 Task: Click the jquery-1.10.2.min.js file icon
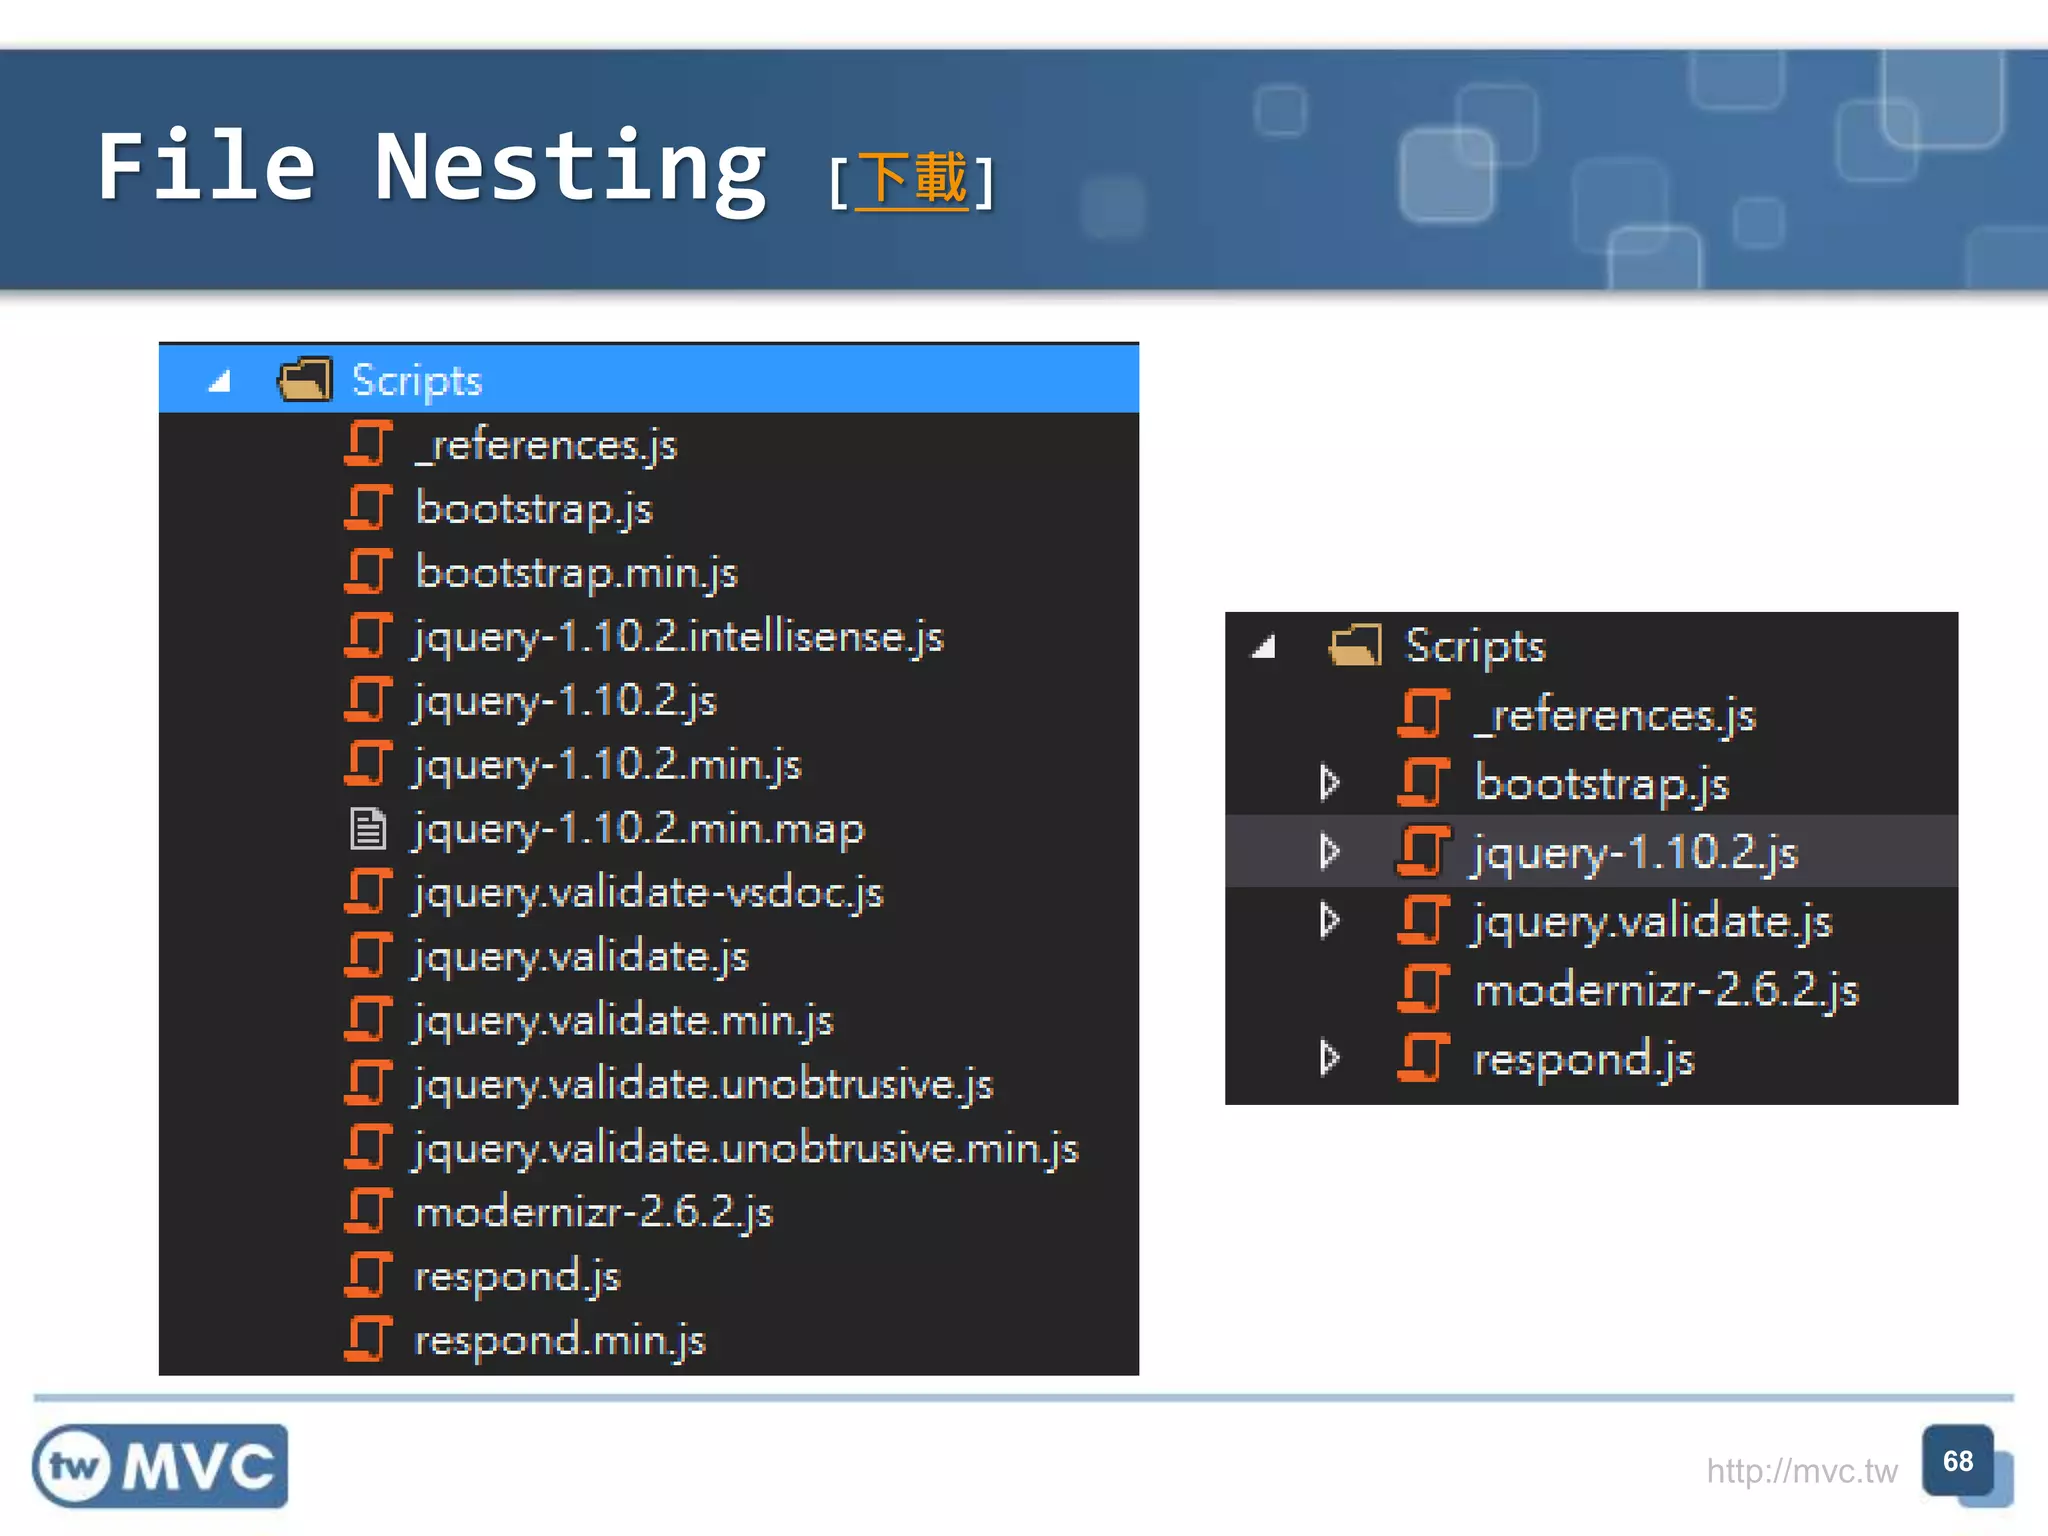(x=368, y=764)
